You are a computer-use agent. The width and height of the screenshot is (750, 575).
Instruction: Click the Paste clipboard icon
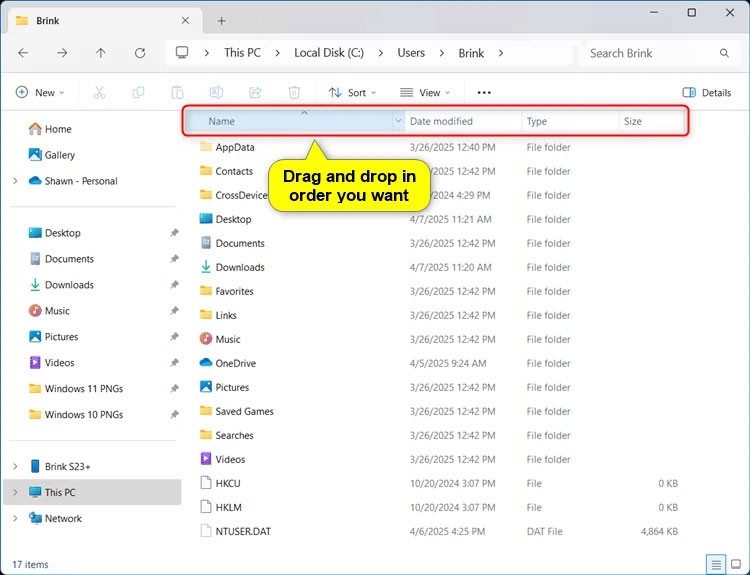click(x=177, y=93)
